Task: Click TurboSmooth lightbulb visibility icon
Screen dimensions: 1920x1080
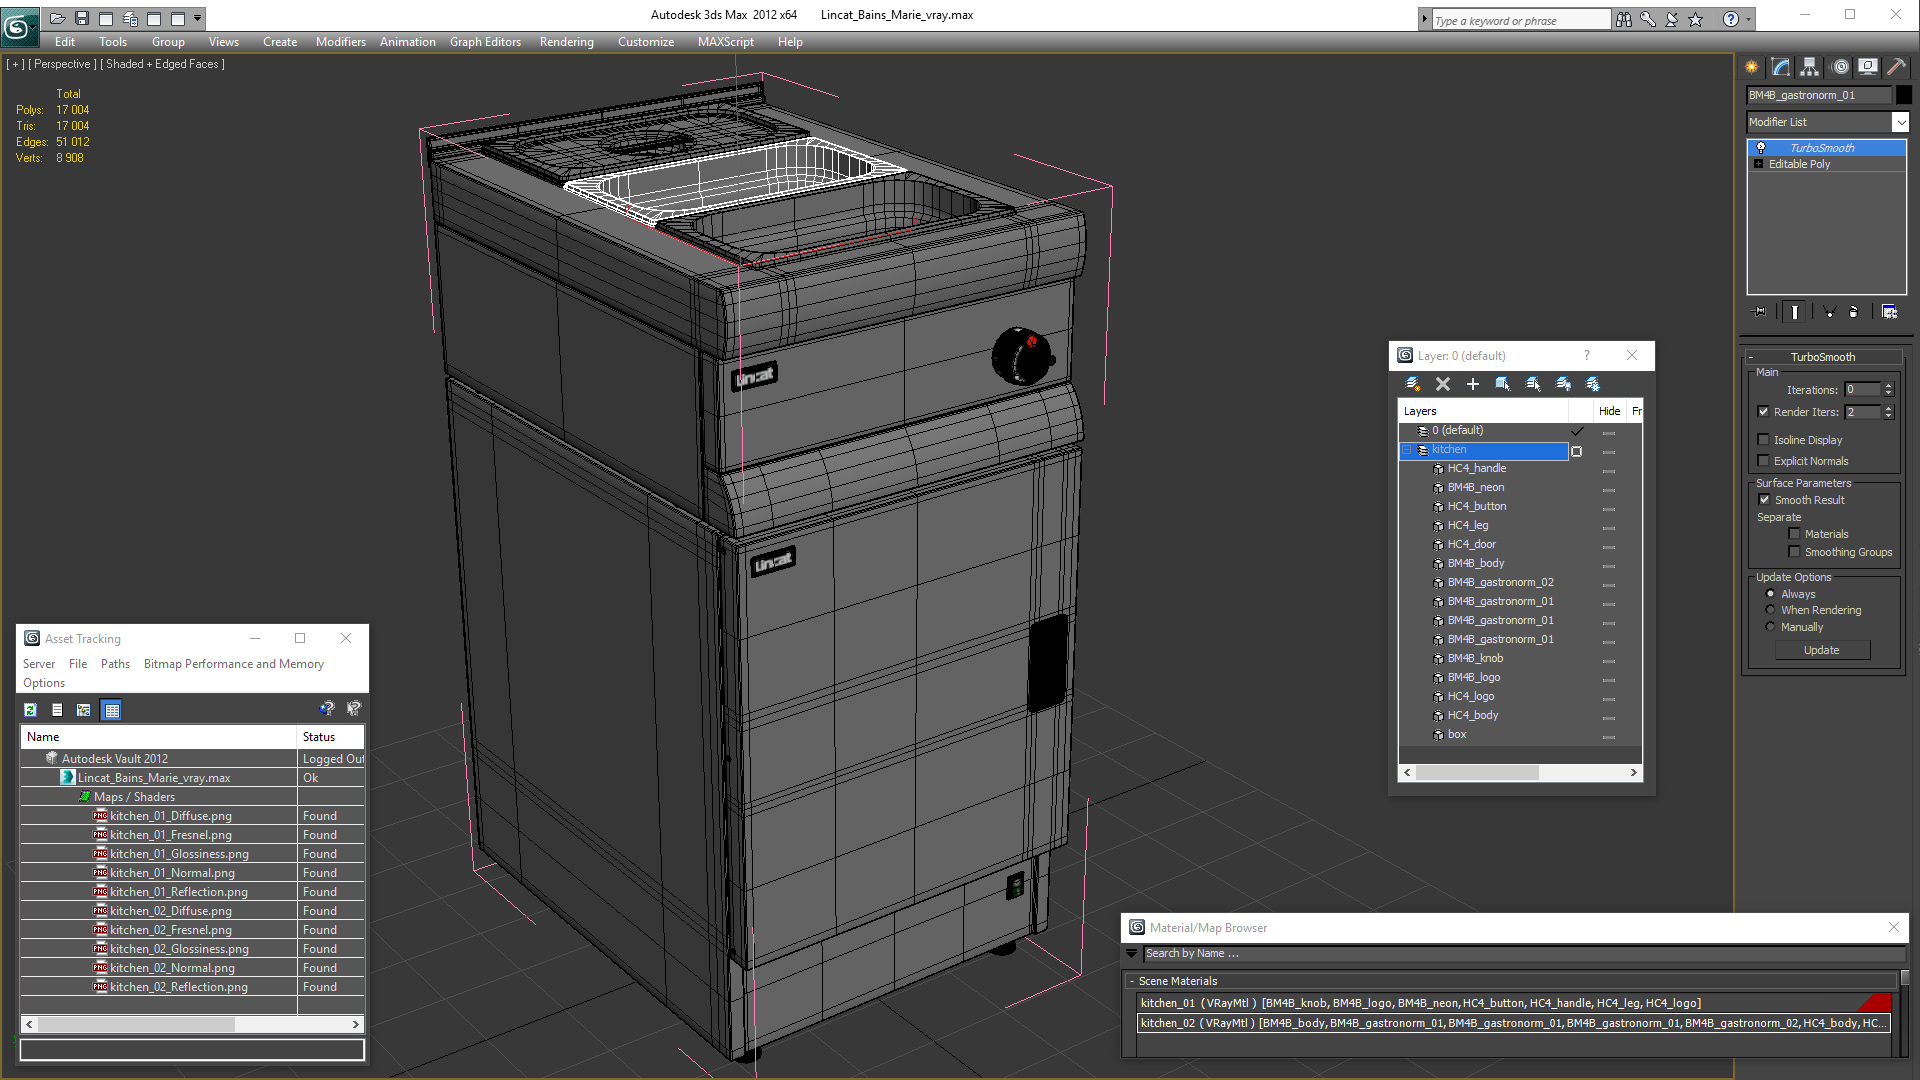Action: point(1761,148)
